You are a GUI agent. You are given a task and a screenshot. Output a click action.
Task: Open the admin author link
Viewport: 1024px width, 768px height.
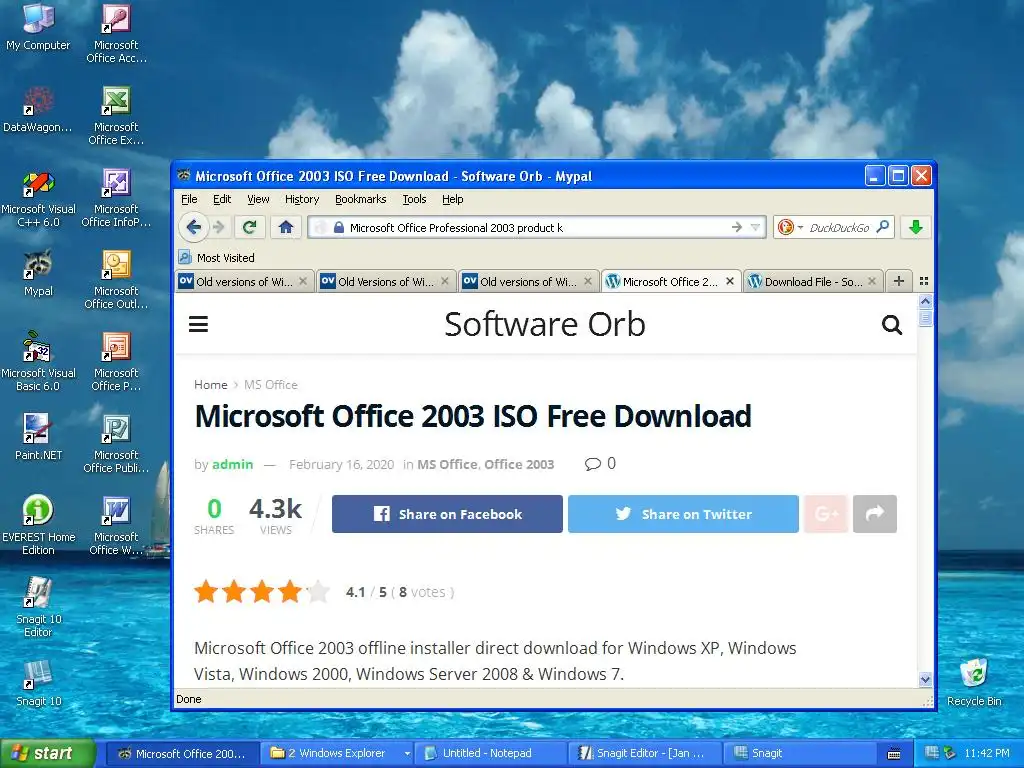(232, 464)
